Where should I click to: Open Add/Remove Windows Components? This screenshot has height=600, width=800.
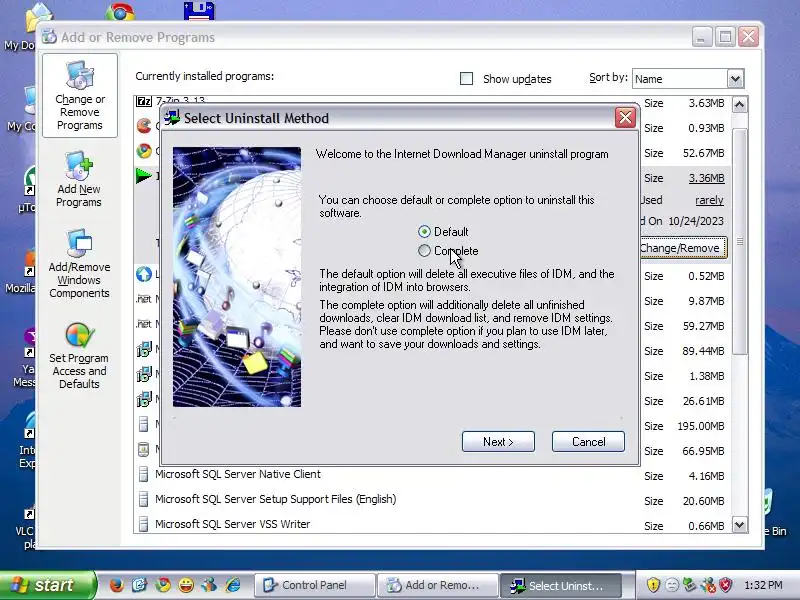click(79, 264)
